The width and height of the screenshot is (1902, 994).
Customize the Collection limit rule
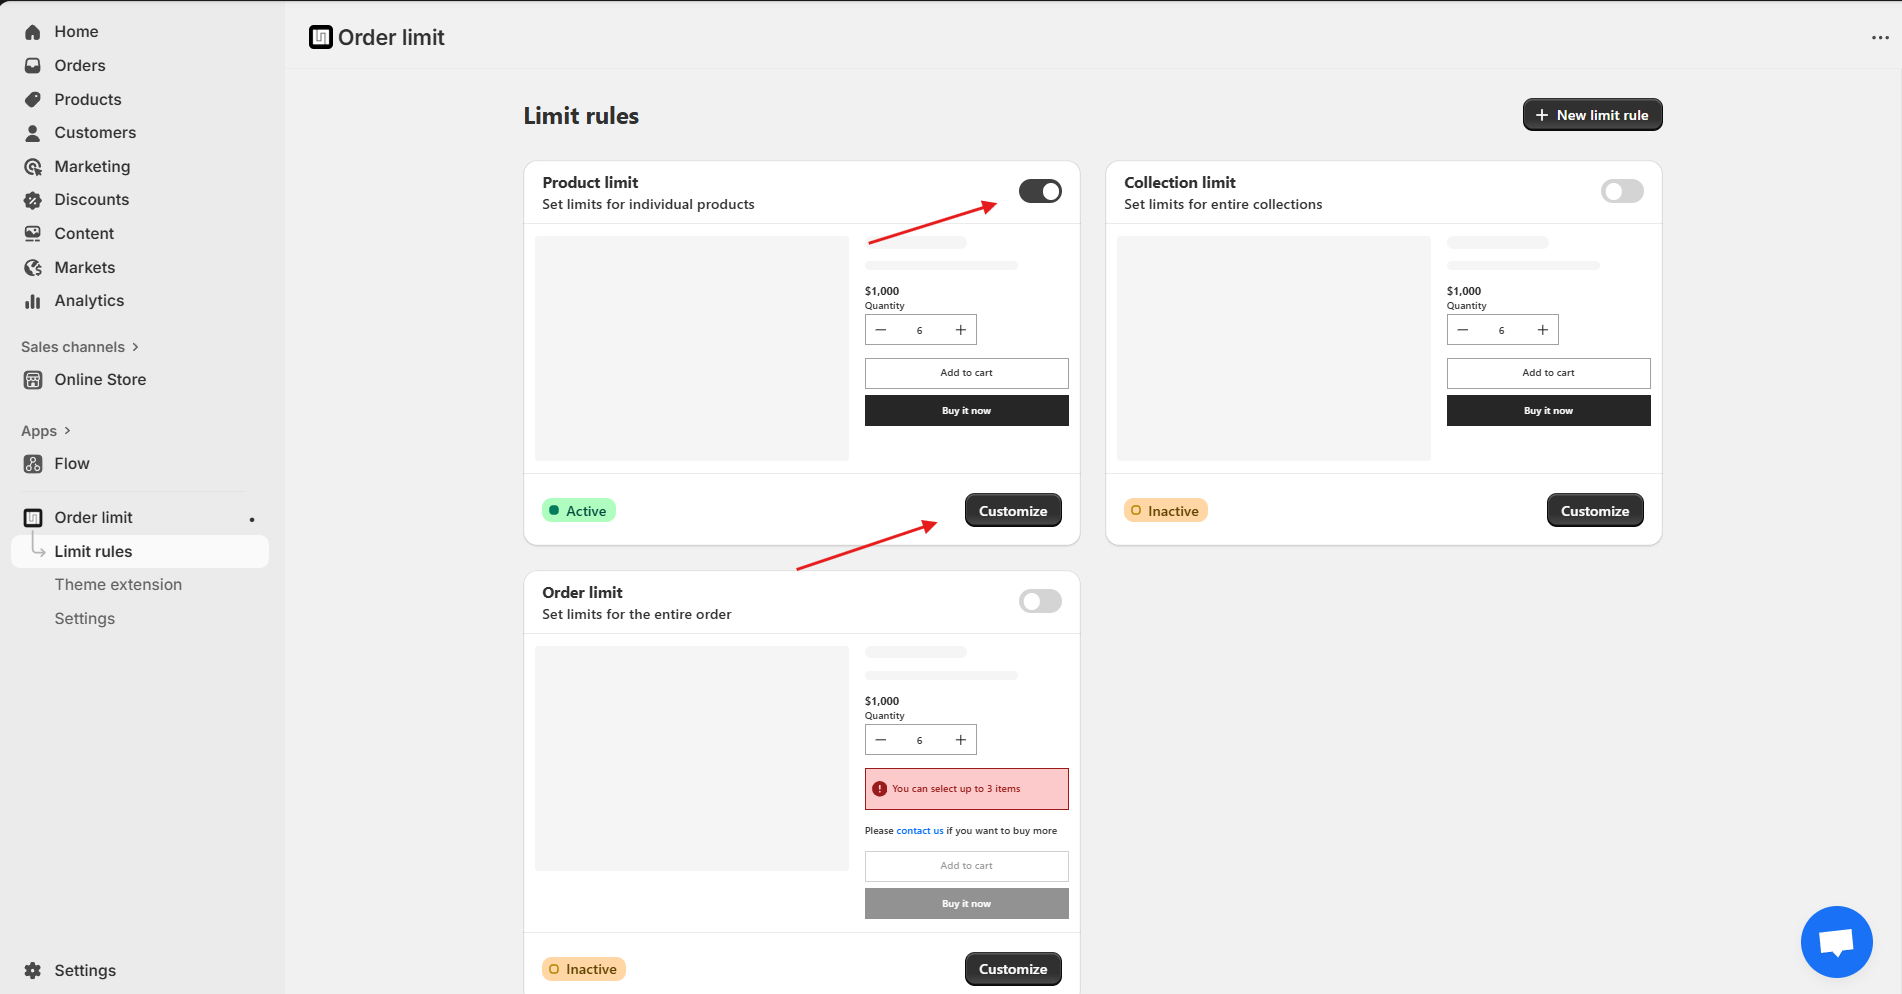tap(1595, 510)
